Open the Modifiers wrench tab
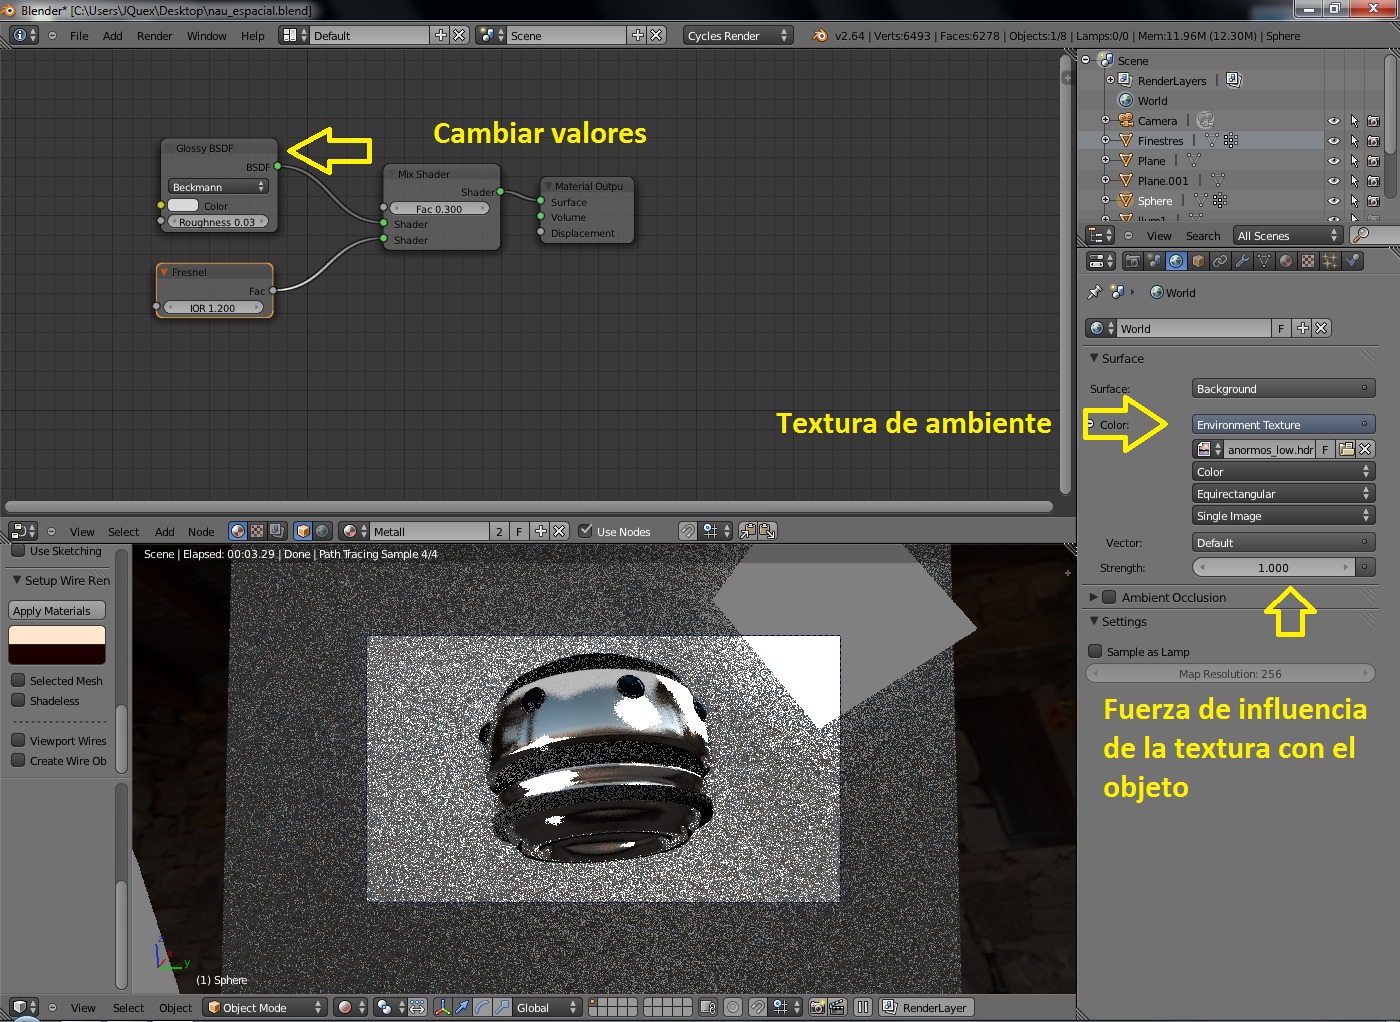Image resolution: width=1400 pixels, height=1022 pixels. click(1242, 261)
